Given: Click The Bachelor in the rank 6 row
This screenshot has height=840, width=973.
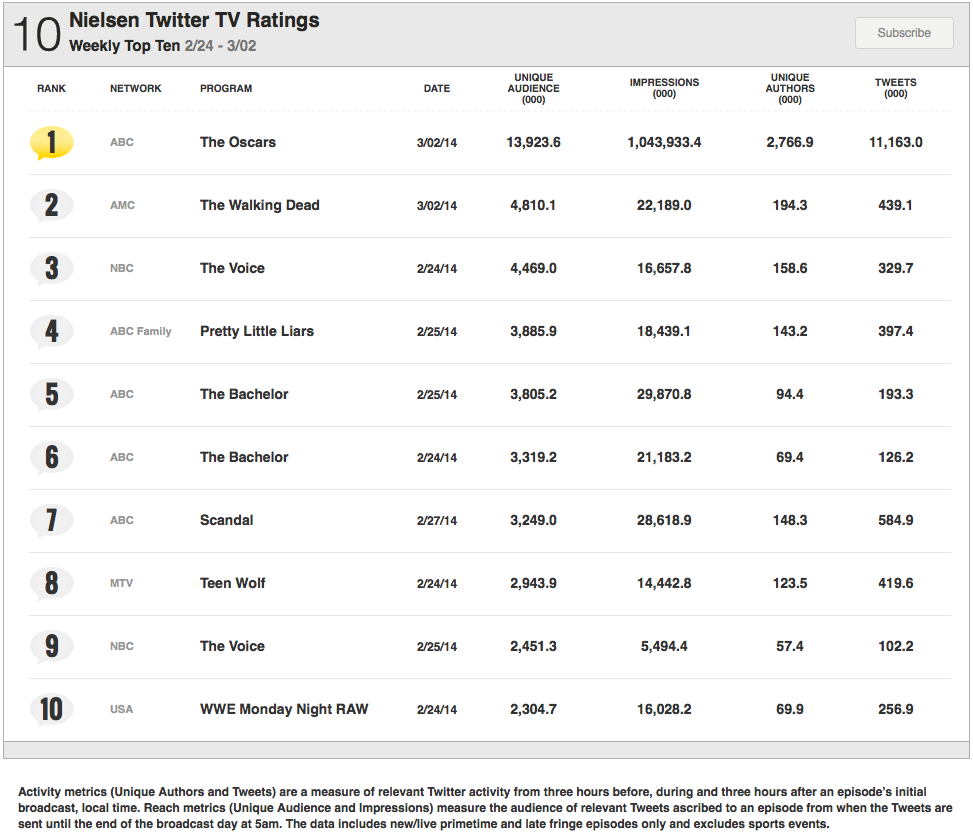Looking at the screenshot, I should coord(244,457).
